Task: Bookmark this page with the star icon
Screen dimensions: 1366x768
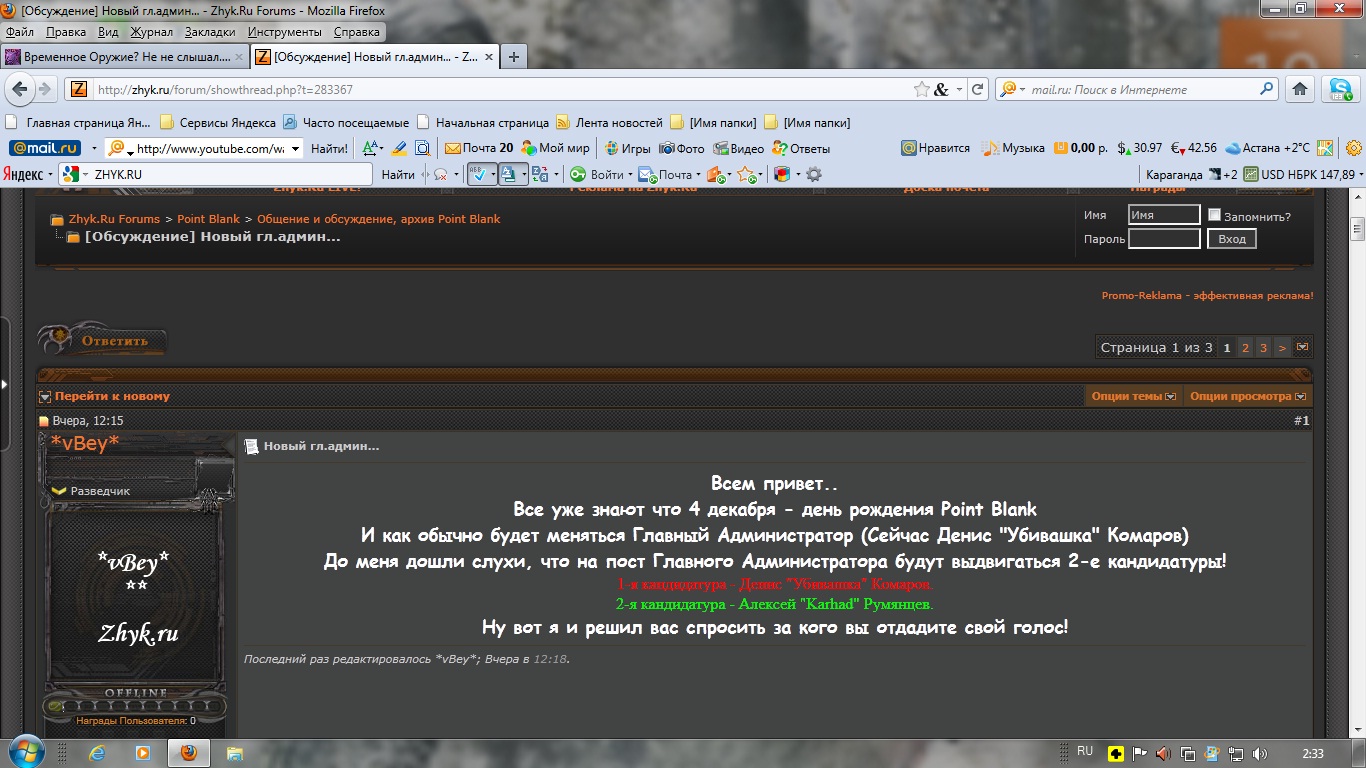Action: point(921,89)
